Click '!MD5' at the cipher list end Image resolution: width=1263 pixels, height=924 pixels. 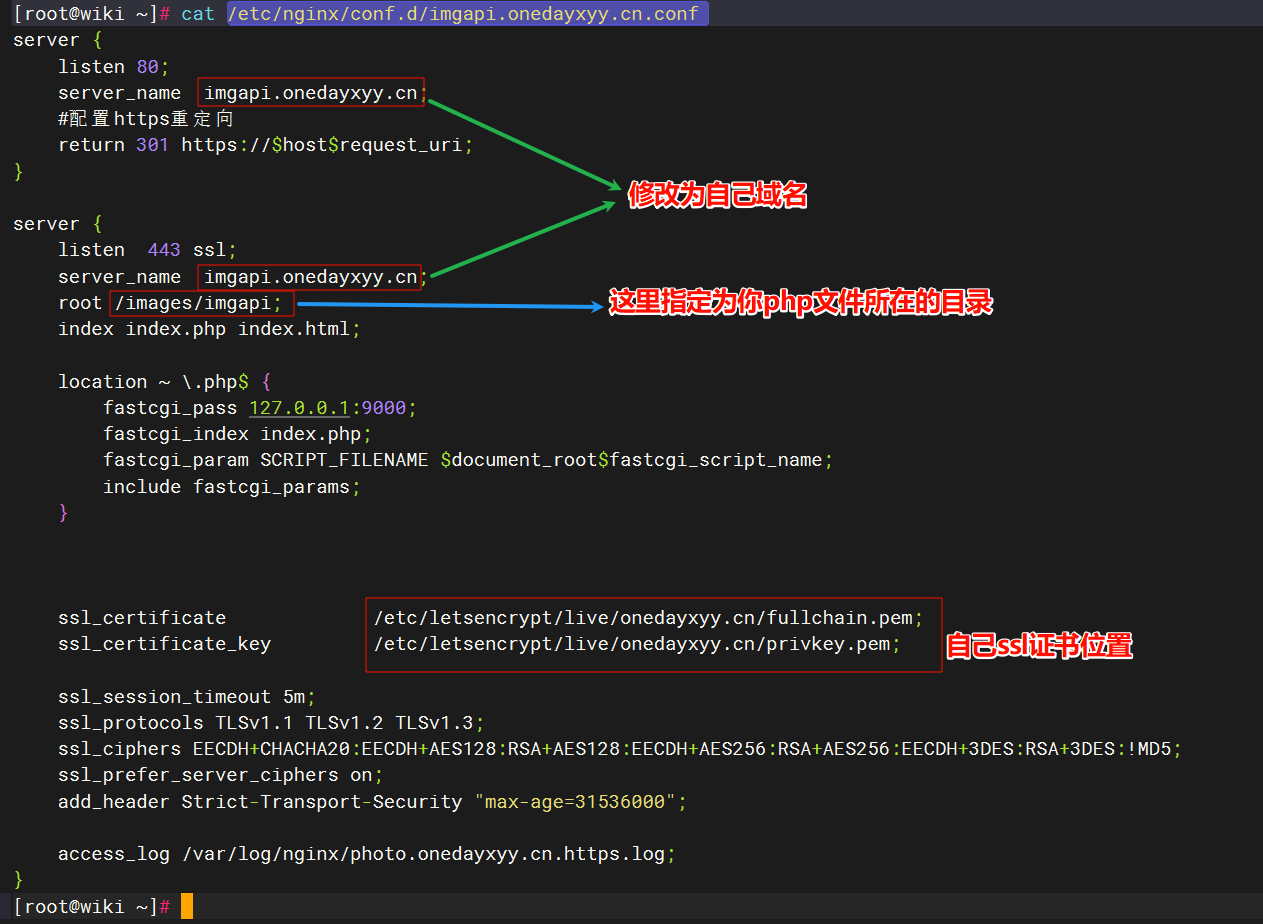(x=1149, y=749)
